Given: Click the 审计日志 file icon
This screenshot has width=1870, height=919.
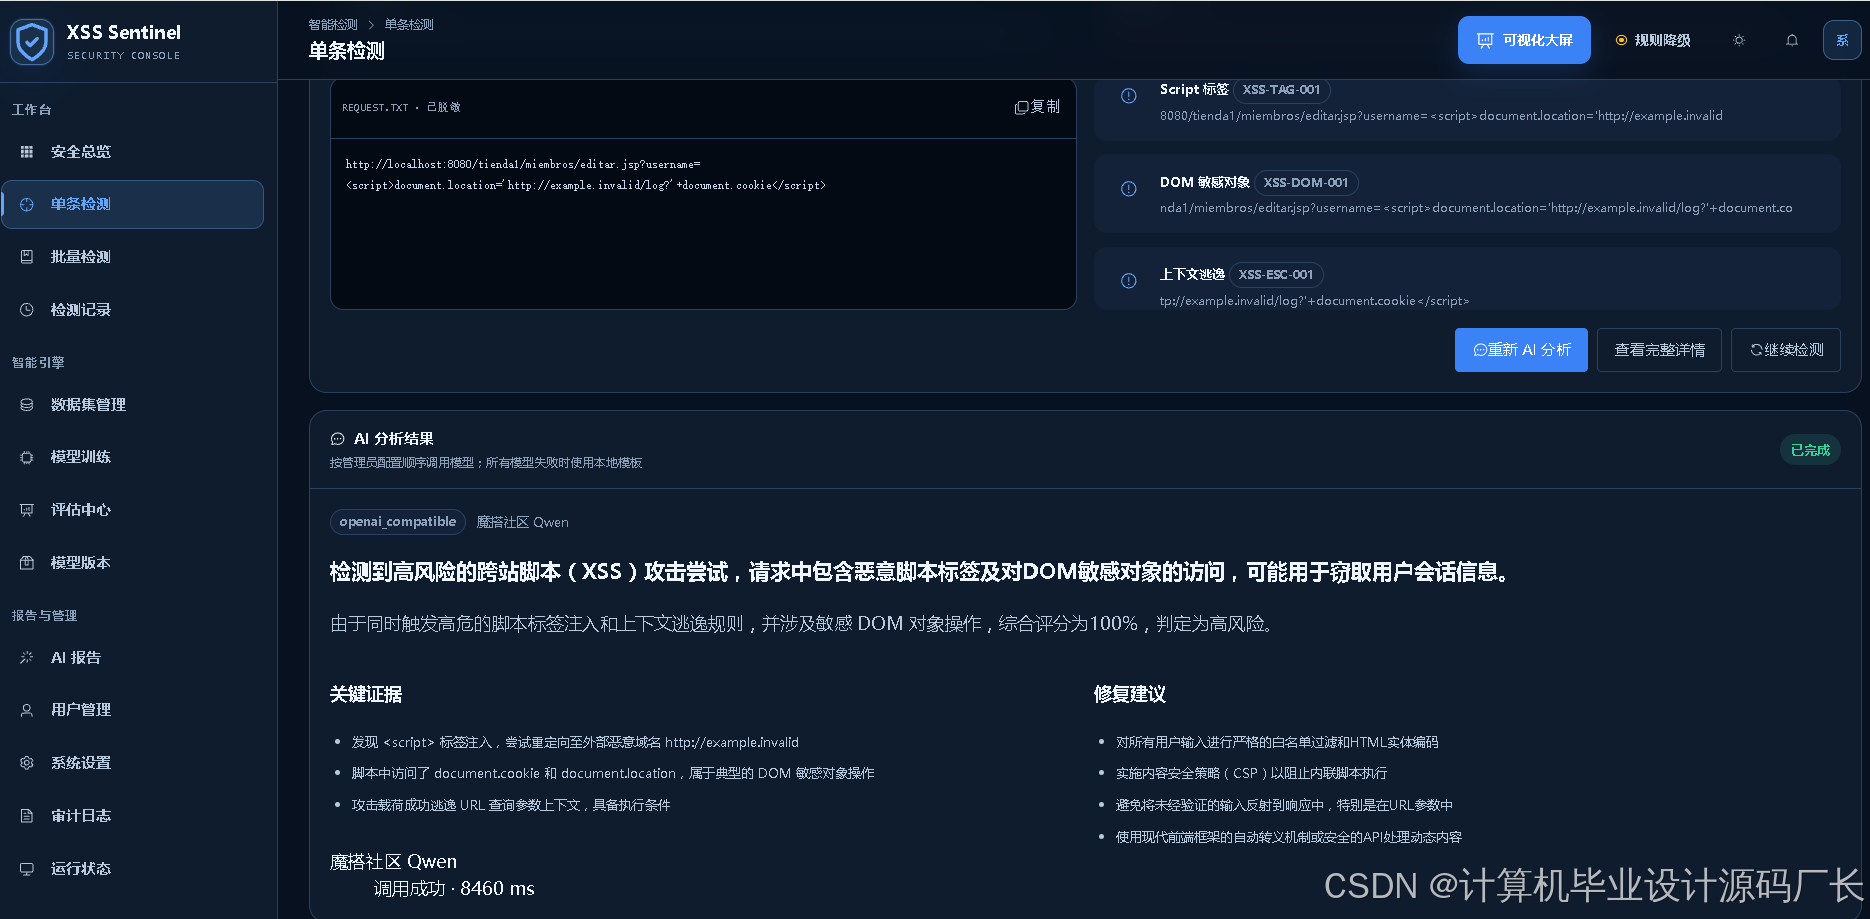Looking at the screenshot, I should pos(27,816).
